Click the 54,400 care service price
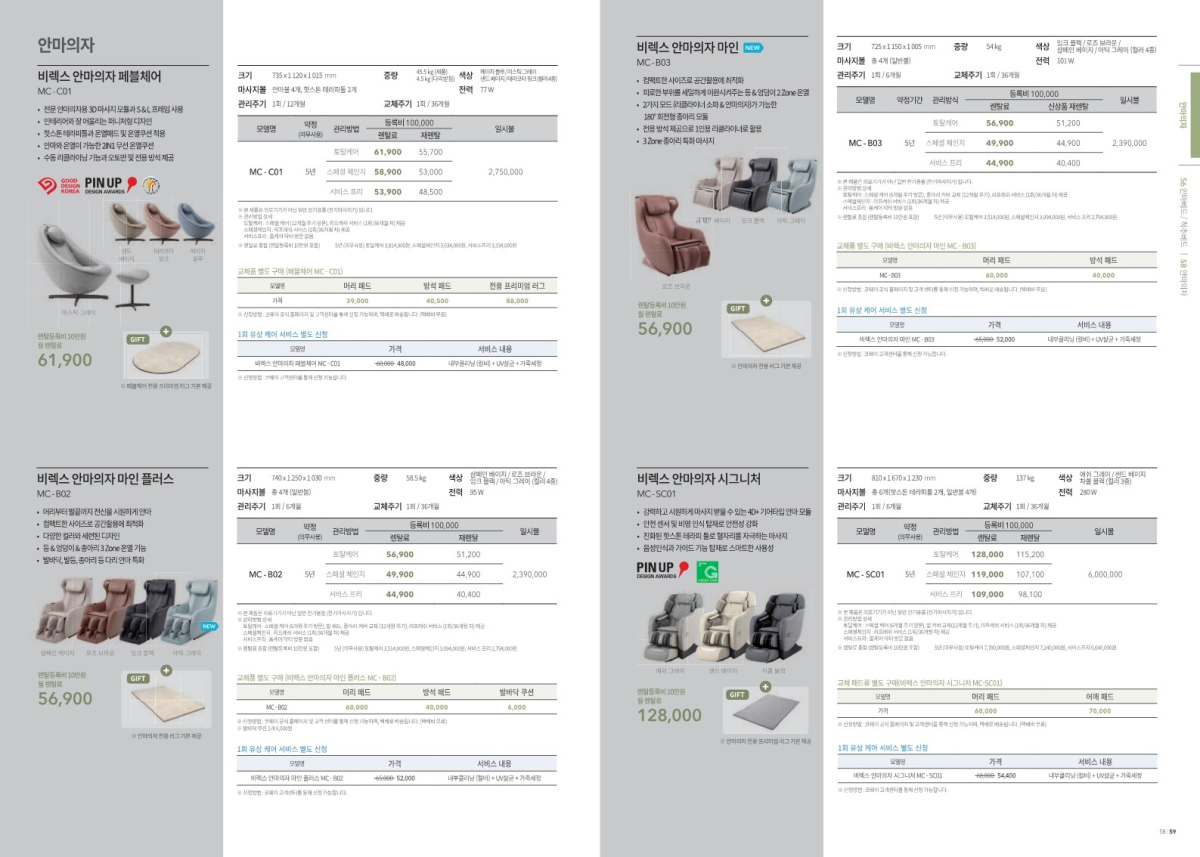The height and width of the screenshot is (857, 1200). point(1006,775)
